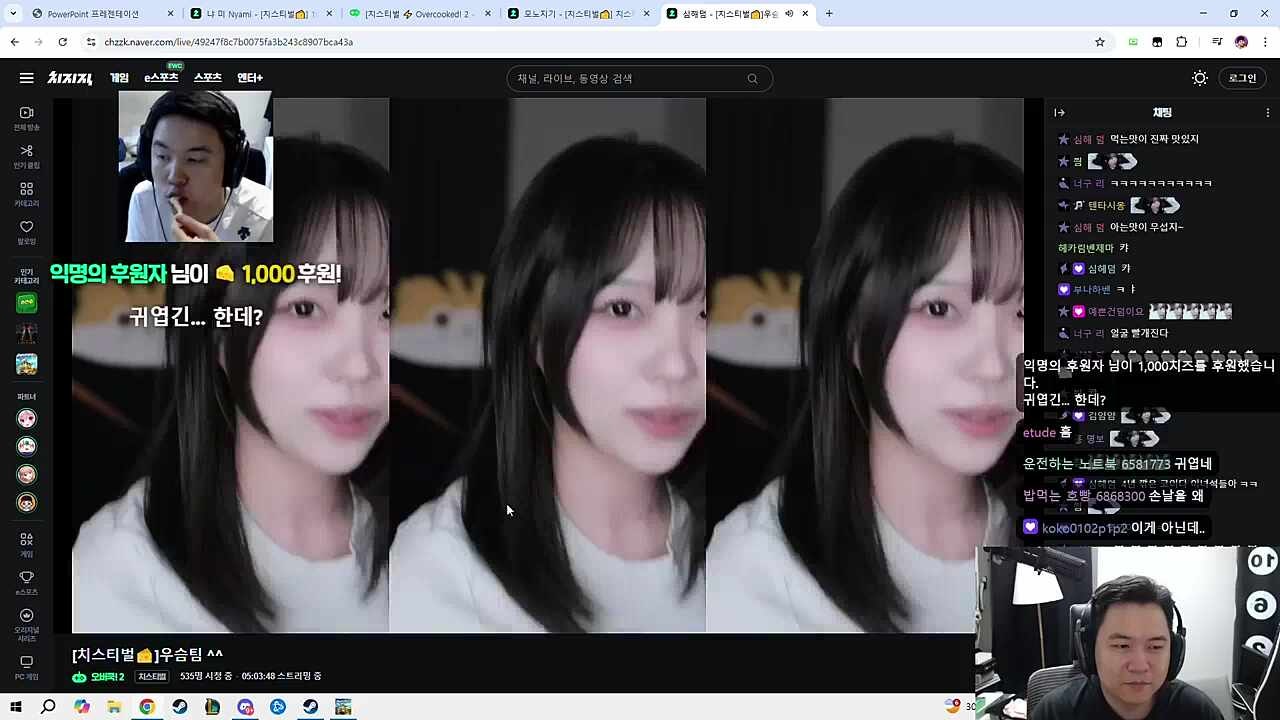Open 전체 방송 in the left sidebar

[x=27, y=118]
